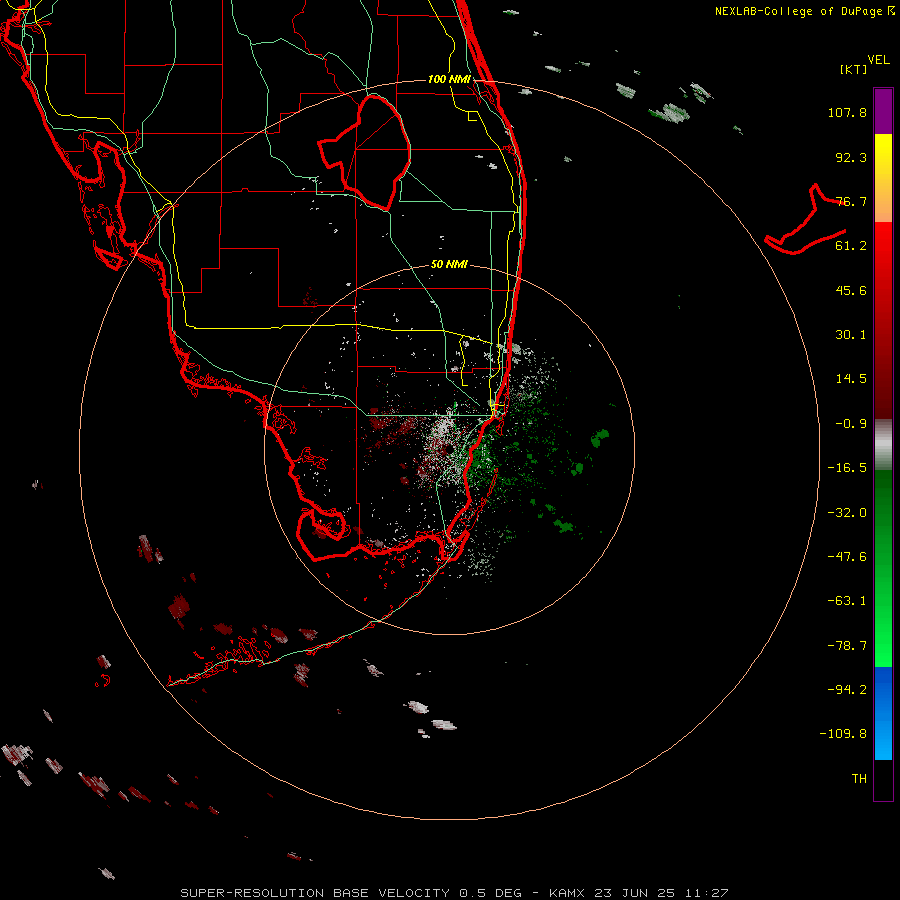Click the SUPER-RESOLUTION BASE VELOCITY caption
Viewport: 900px width, 900px height.
[455, 893]
